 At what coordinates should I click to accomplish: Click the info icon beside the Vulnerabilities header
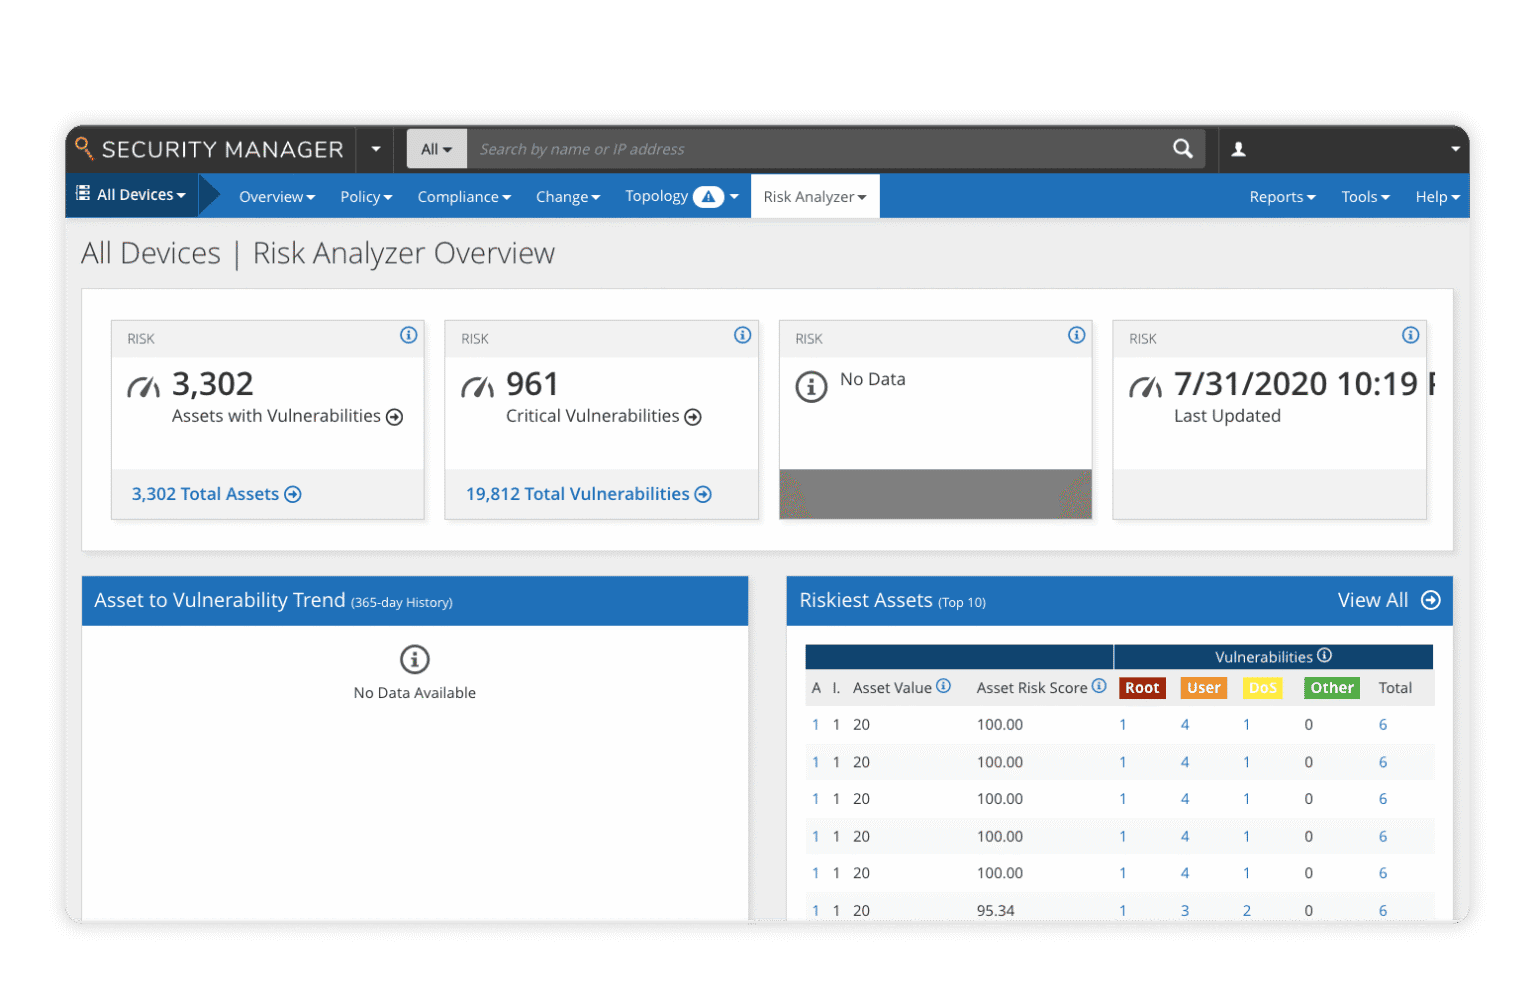(x=1324, y=655)
